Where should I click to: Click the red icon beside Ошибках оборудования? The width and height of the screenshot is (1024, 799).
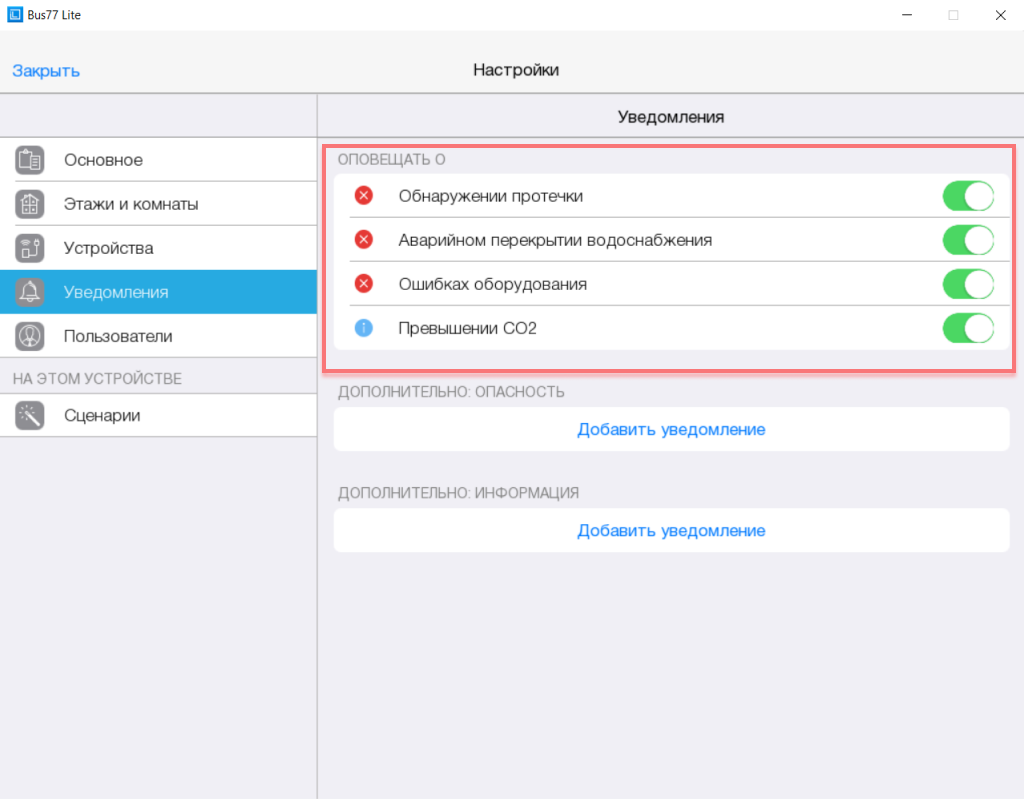363,284
